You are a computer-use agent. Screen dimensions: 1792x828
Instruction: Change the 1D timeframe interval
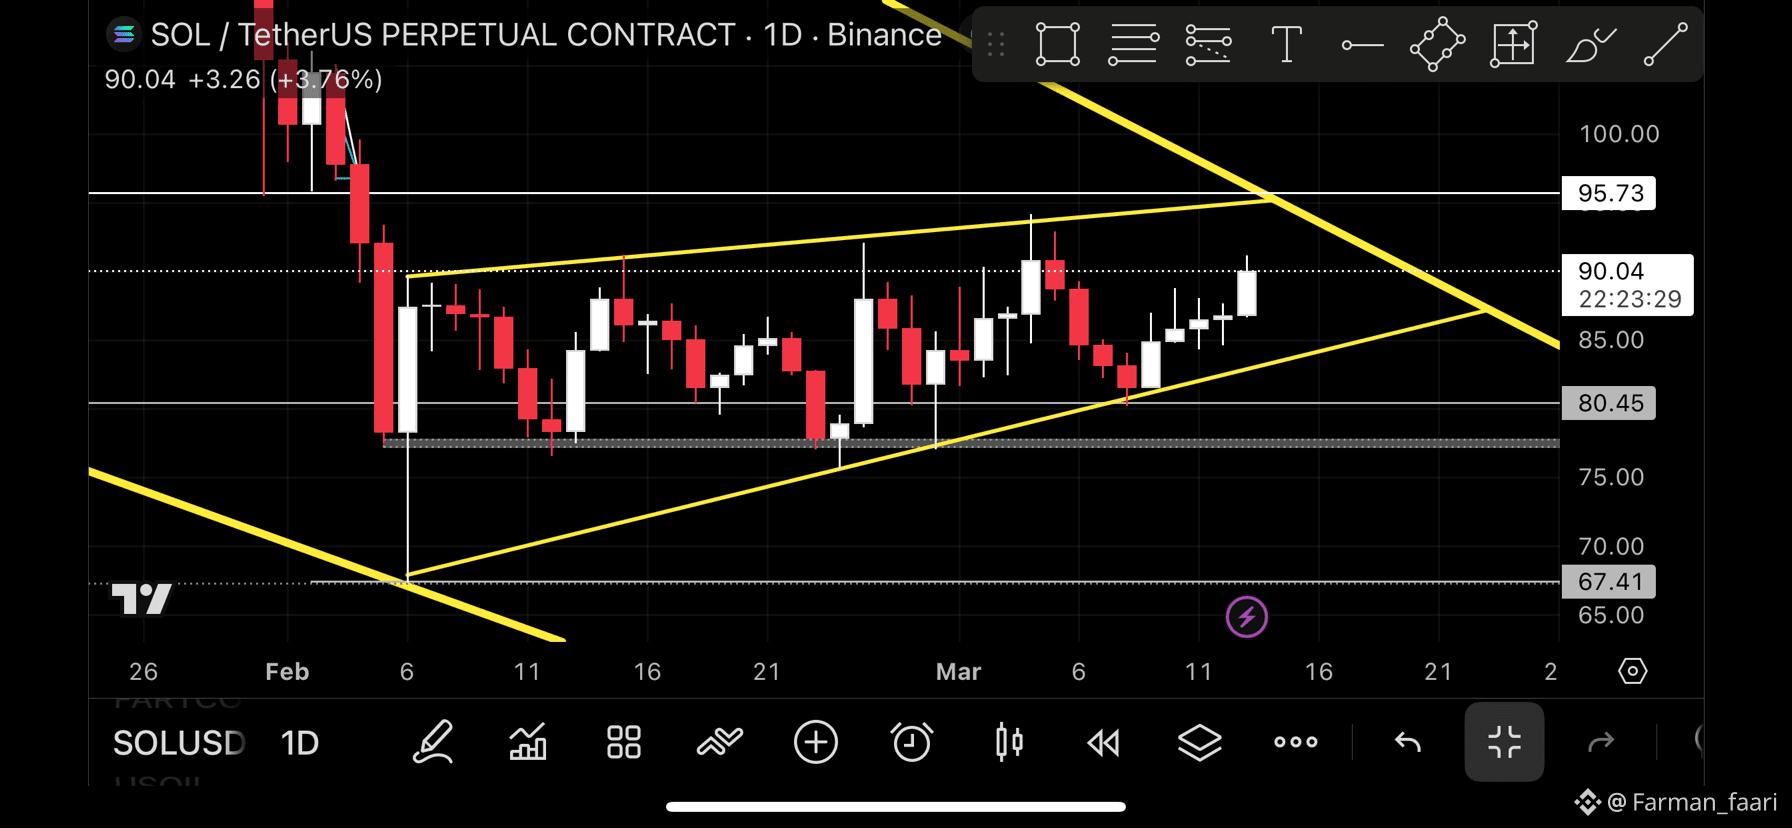(299, 743)
